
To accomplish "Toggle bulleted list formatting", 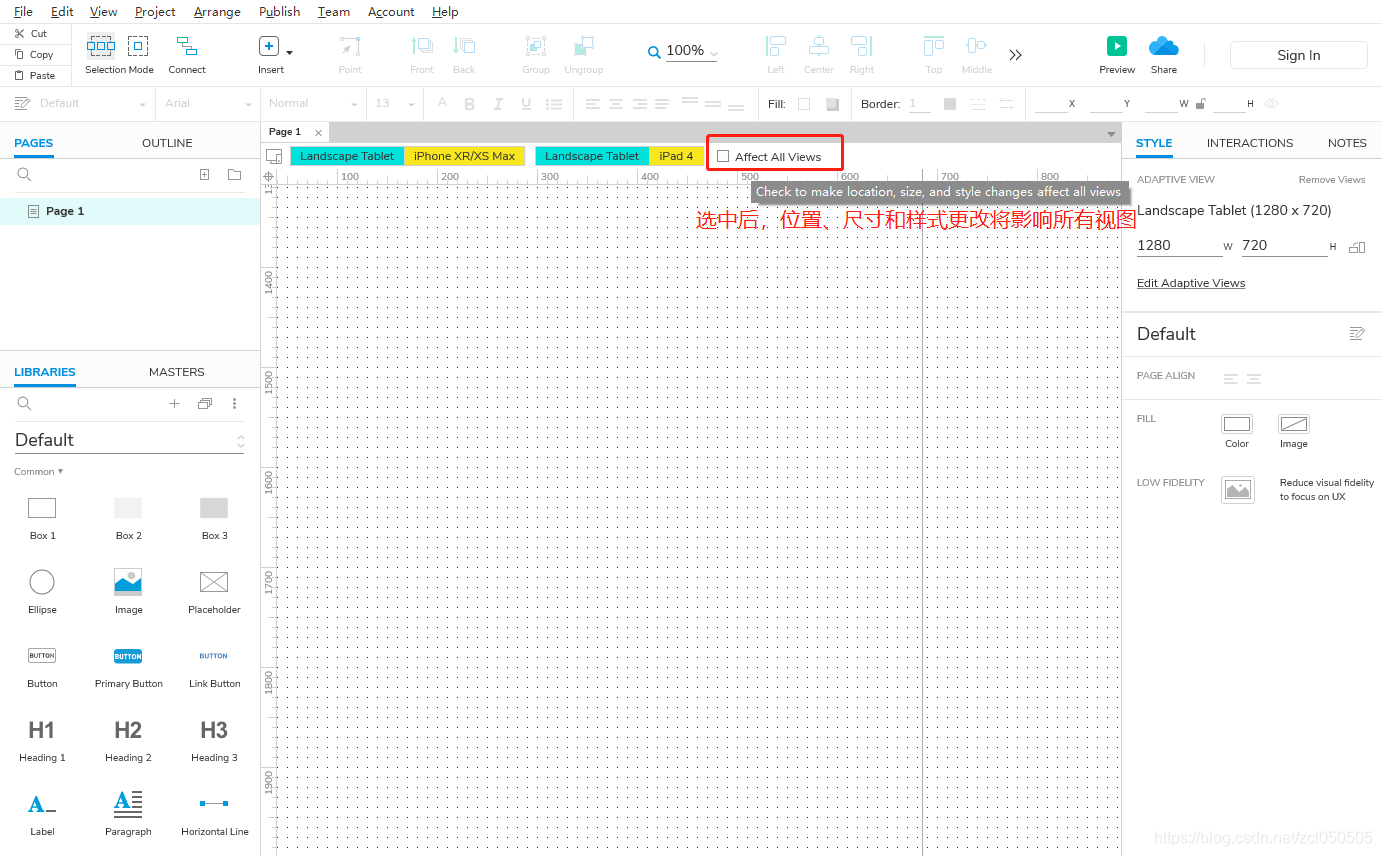I will (x=554, y=104).
